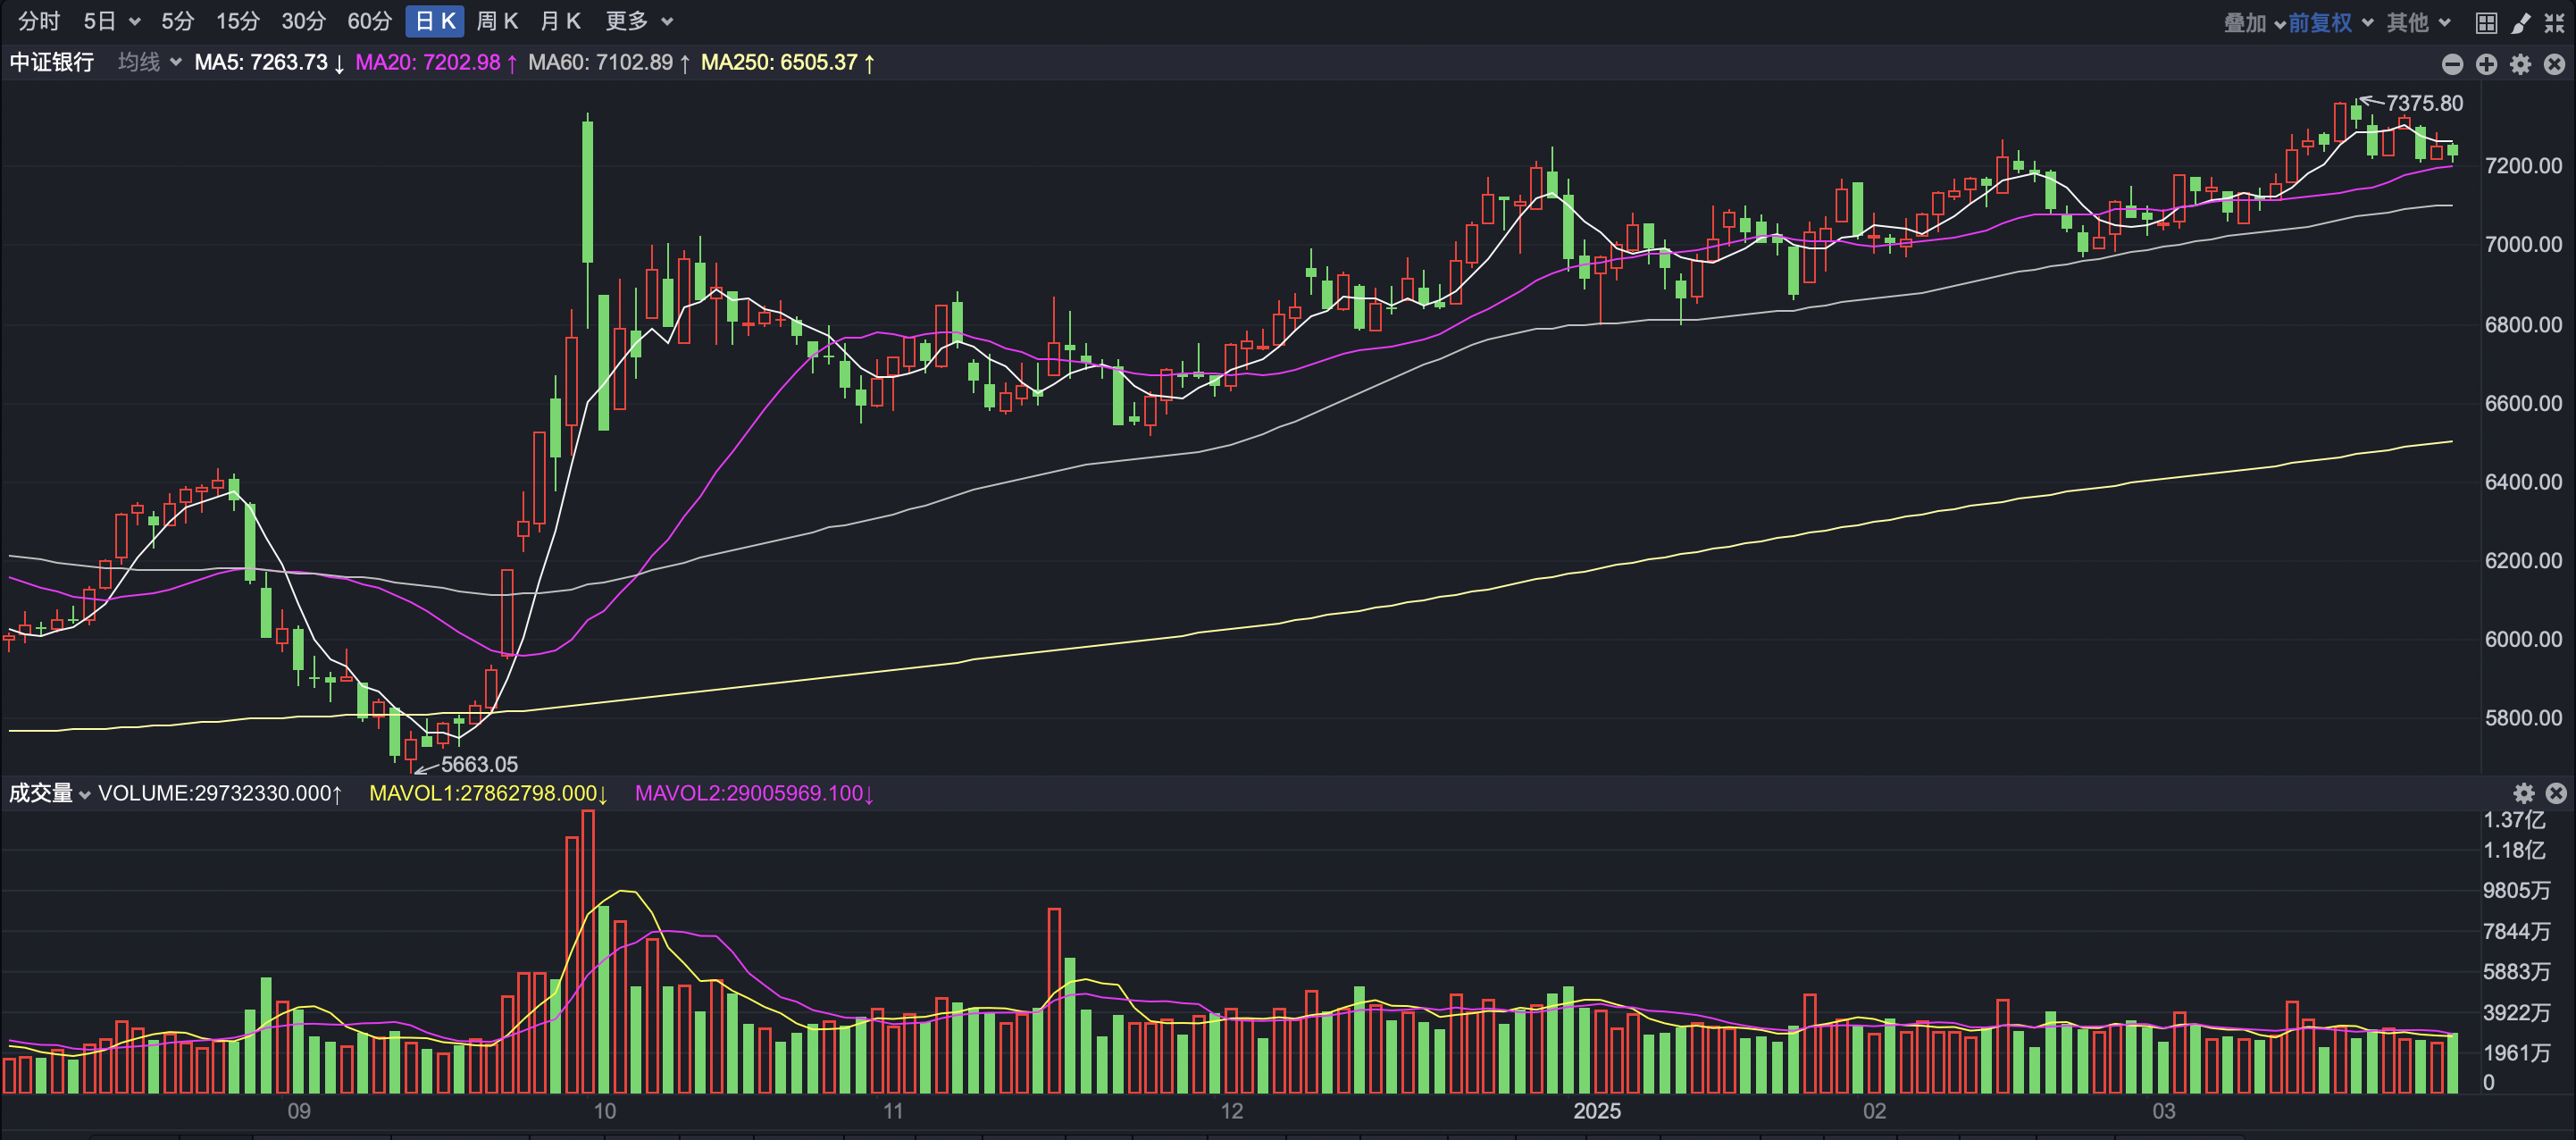Switch to 周K weekly chart tab
2576x1140 pixels.
click(497, 21)
